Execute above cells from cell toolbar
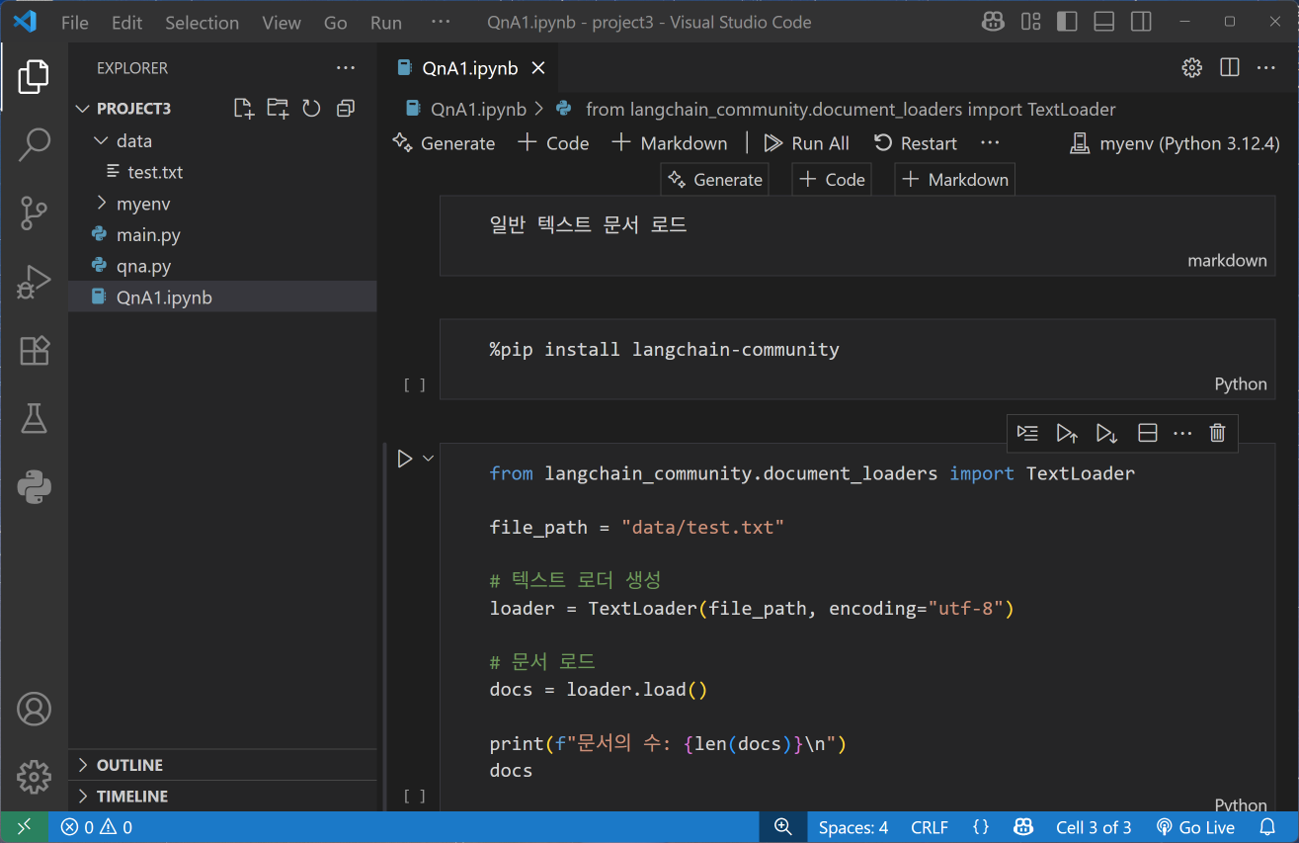The width and height of the screenshot is (1299, 843). [x=1067, y=433]
